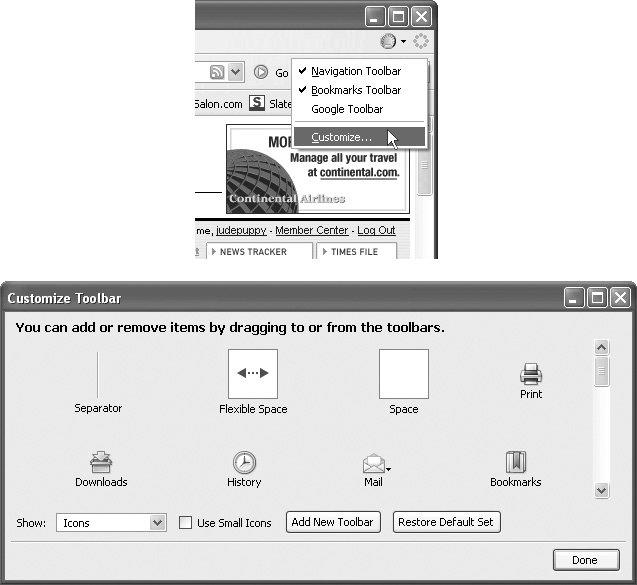
Task: Toggle Bookmarks Toolbar in context menu
Action: pos(360,90)
